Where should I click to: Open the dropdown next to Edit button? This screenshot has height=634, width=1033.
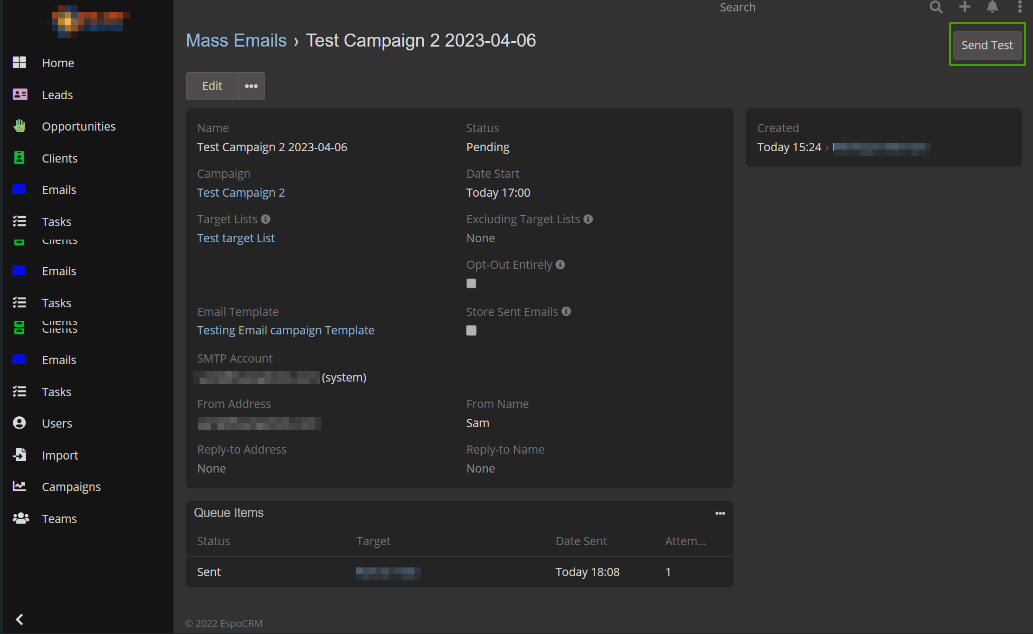(251, 86)
